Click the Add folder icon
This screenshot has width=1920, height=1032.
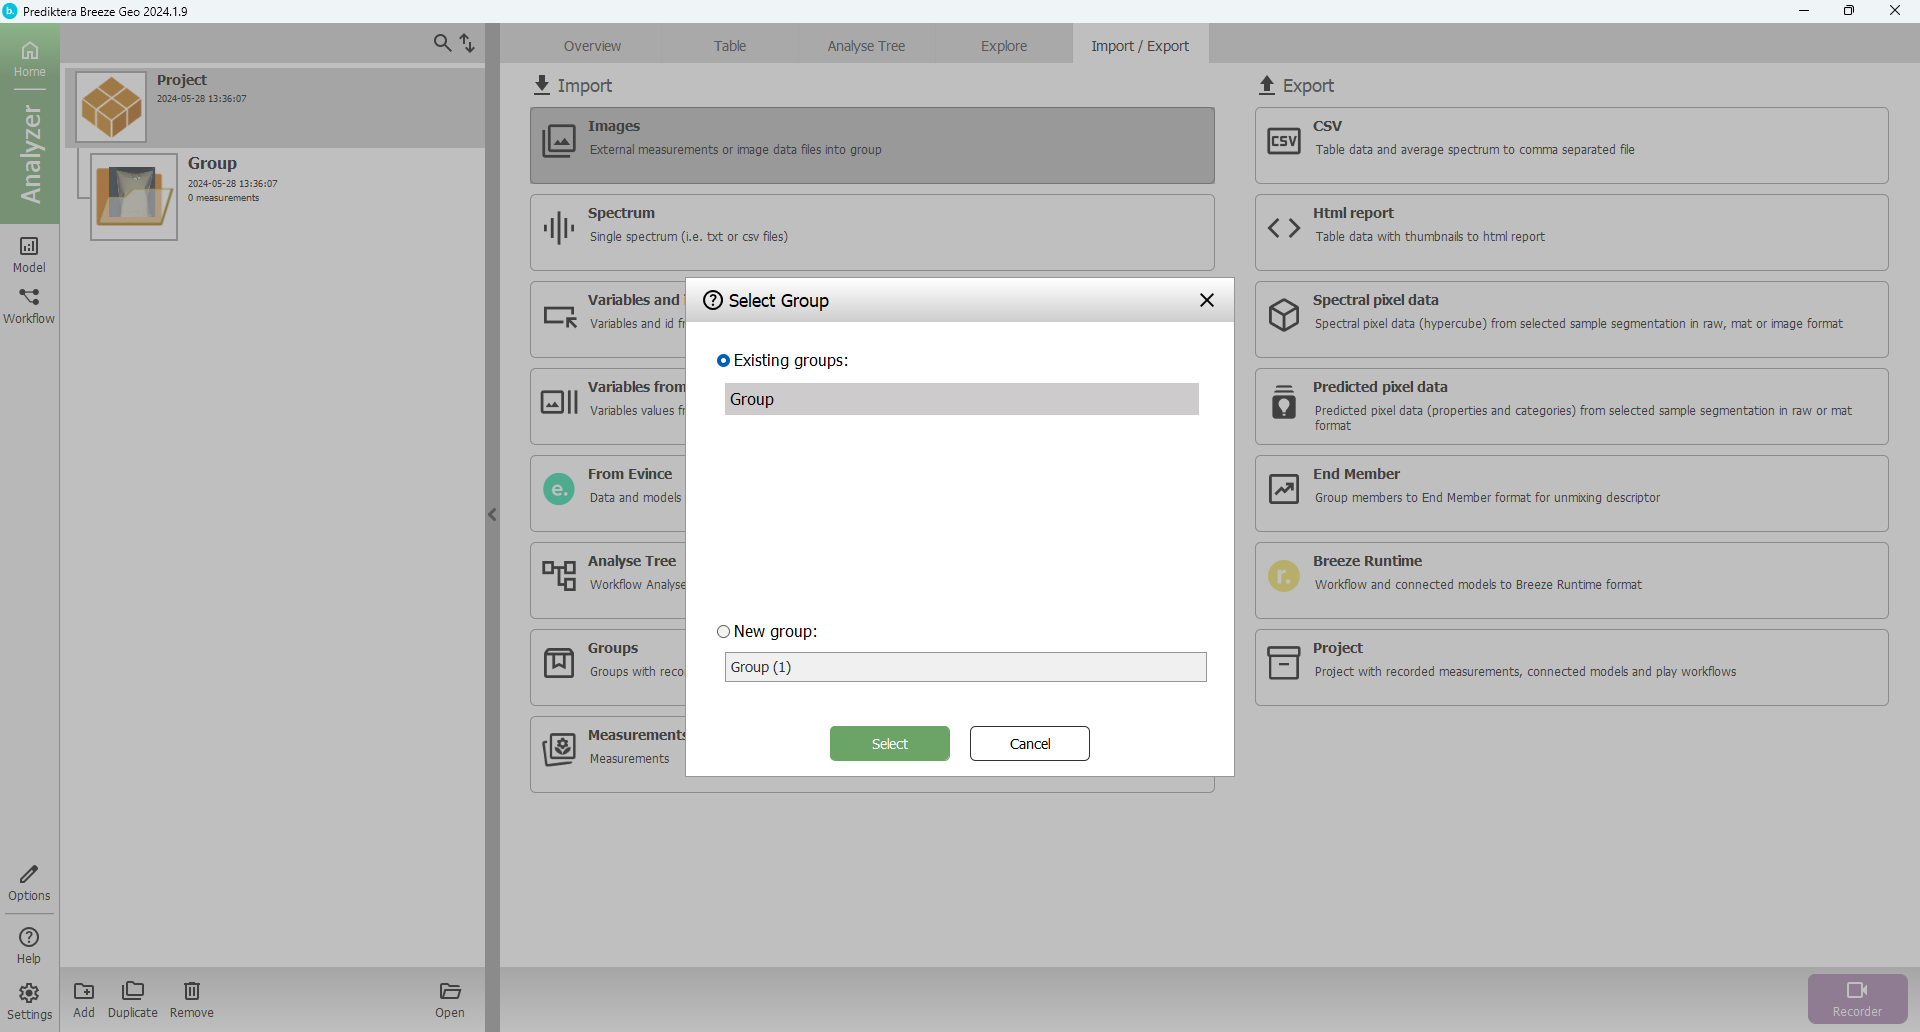tap(84, 999)
